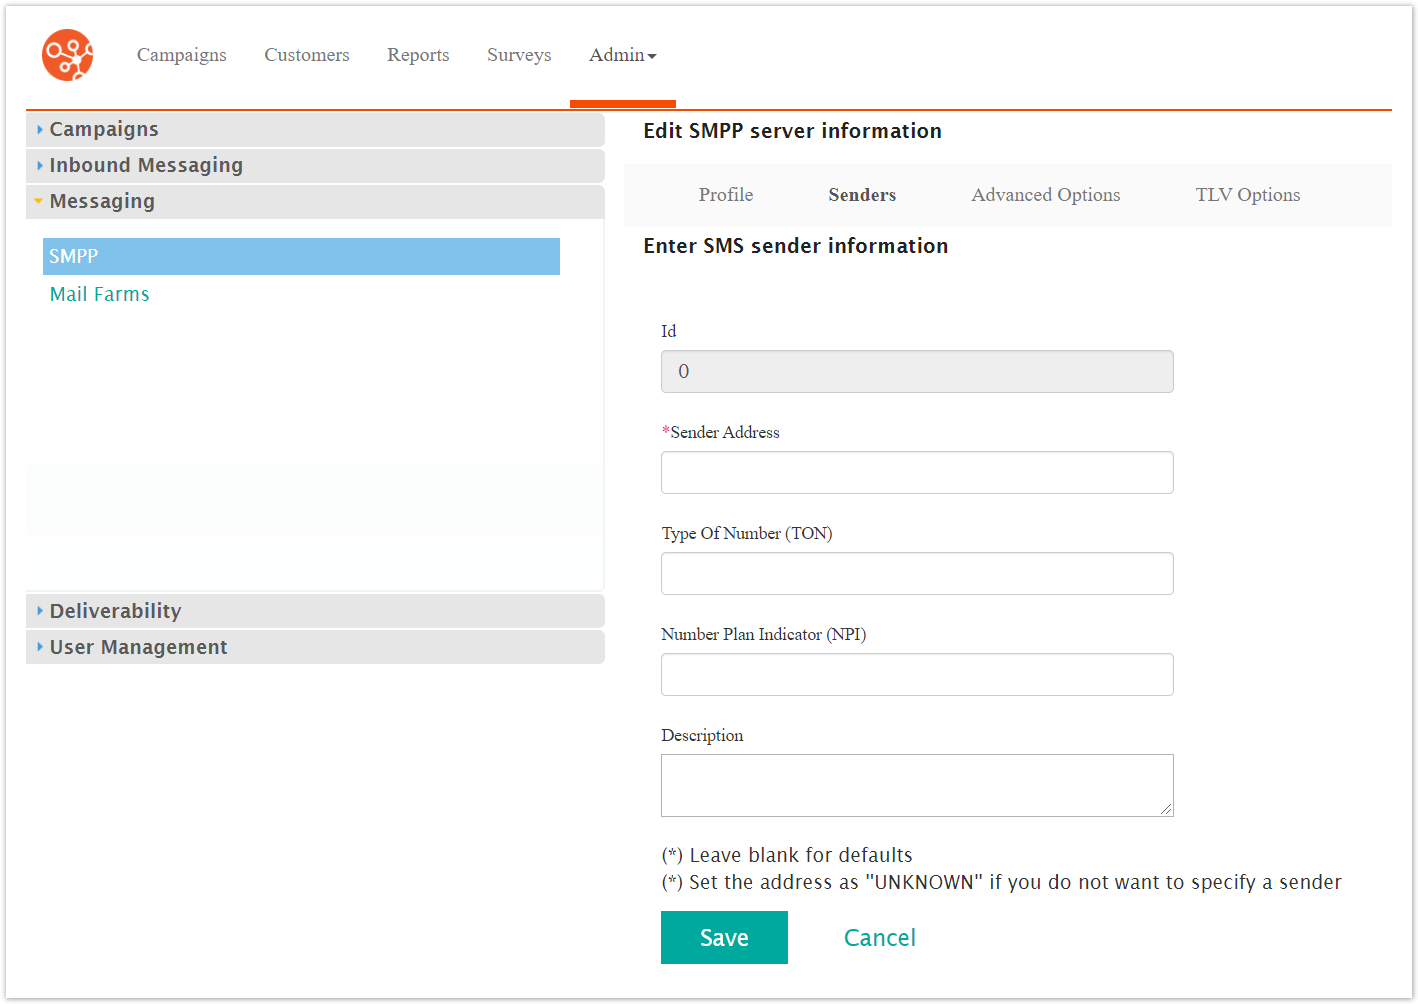
Task: Click the Sender Address input field
Action: point(916,472)
